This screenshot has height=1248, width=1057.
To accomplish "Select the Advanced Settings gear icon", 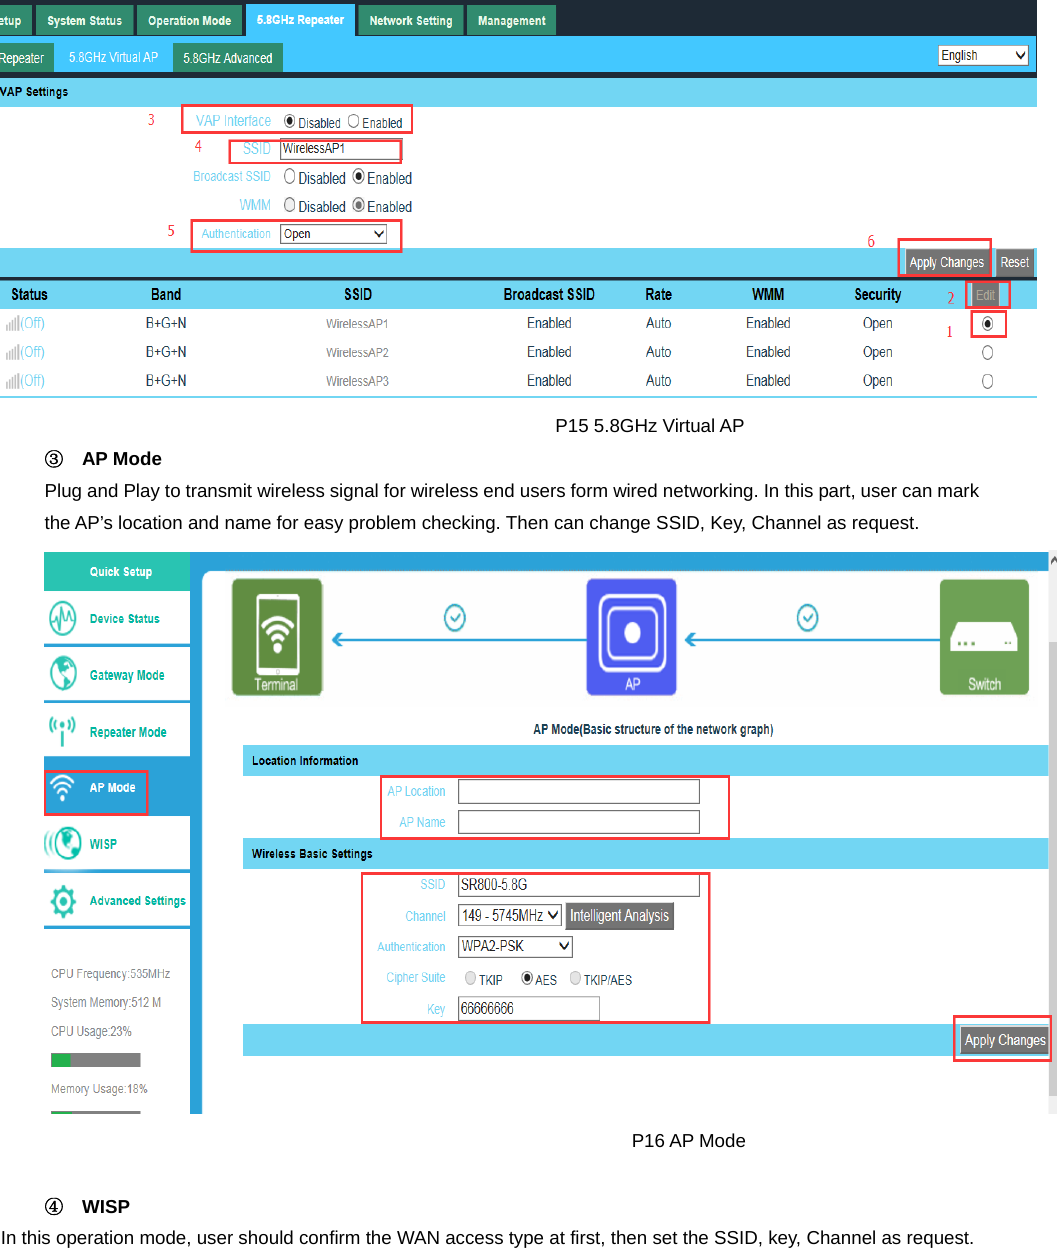I will tap(63, 900).
